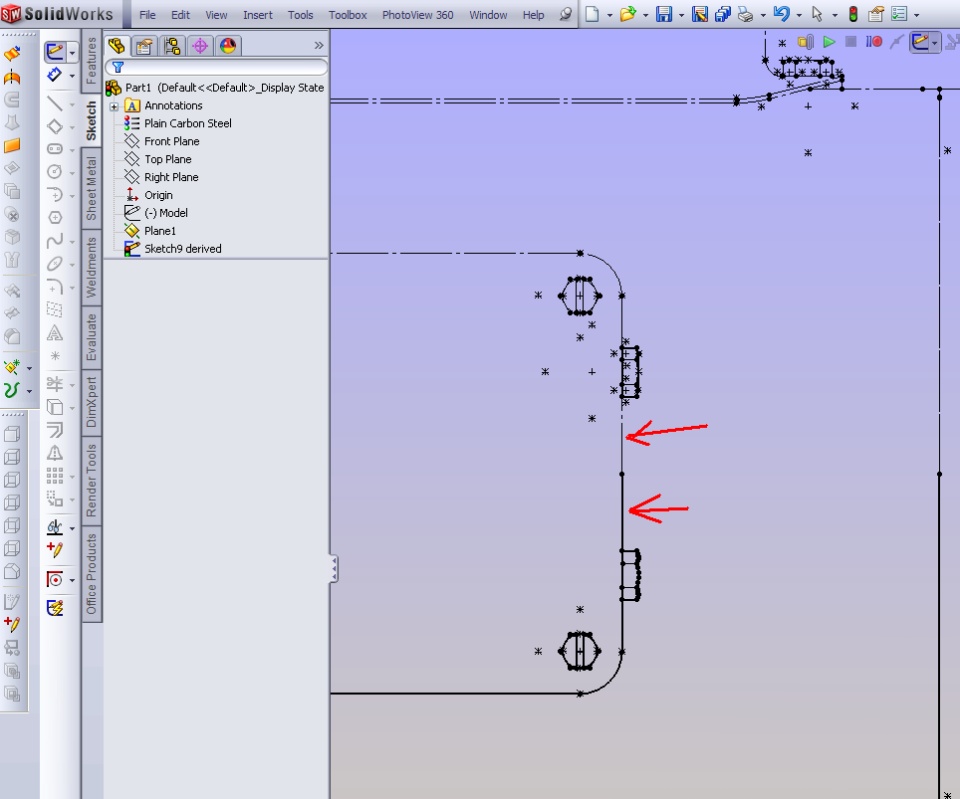Click the Extruded Boss/Base sheet metal flange icon

(x=12, y=54)
